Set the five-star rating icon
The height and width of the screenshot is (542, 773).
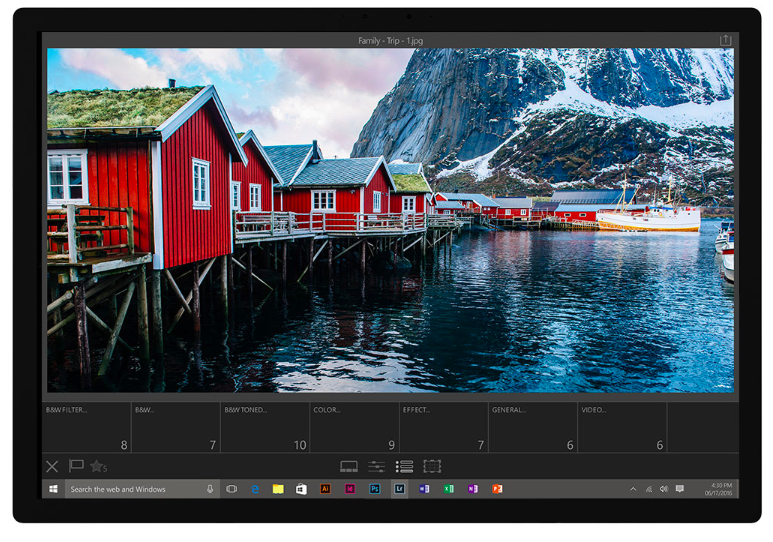pyautogui.click(x=98, y=466)
